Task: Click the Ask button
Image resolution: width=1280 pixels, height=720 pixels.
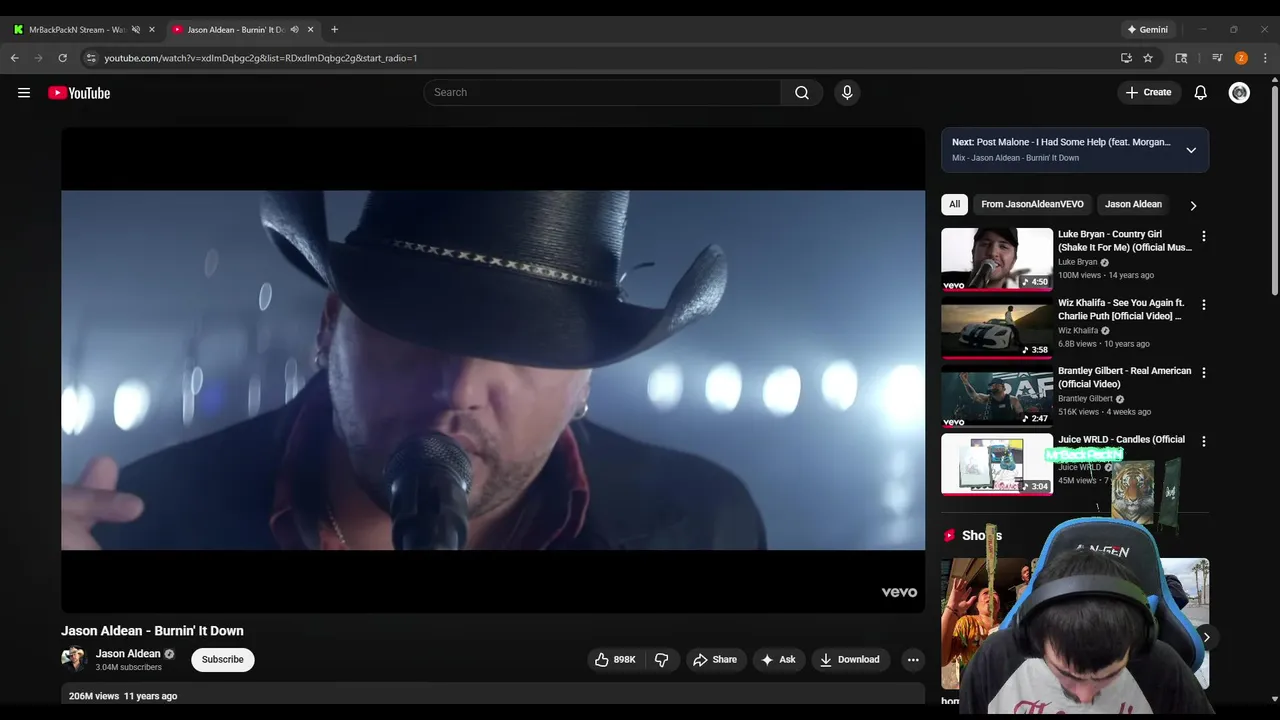Action: [778, 660]
